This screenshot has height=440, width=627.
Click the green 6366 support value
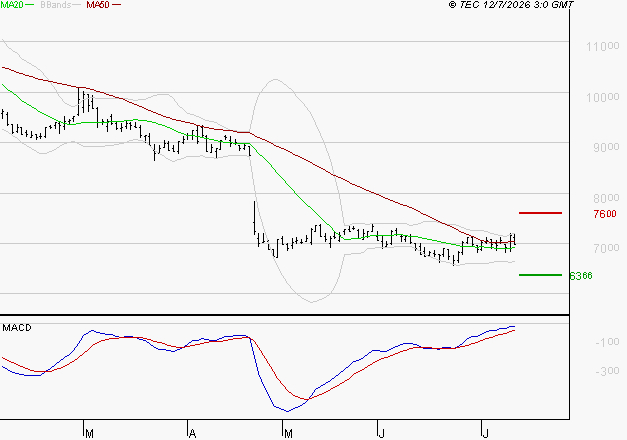[581, 276]
